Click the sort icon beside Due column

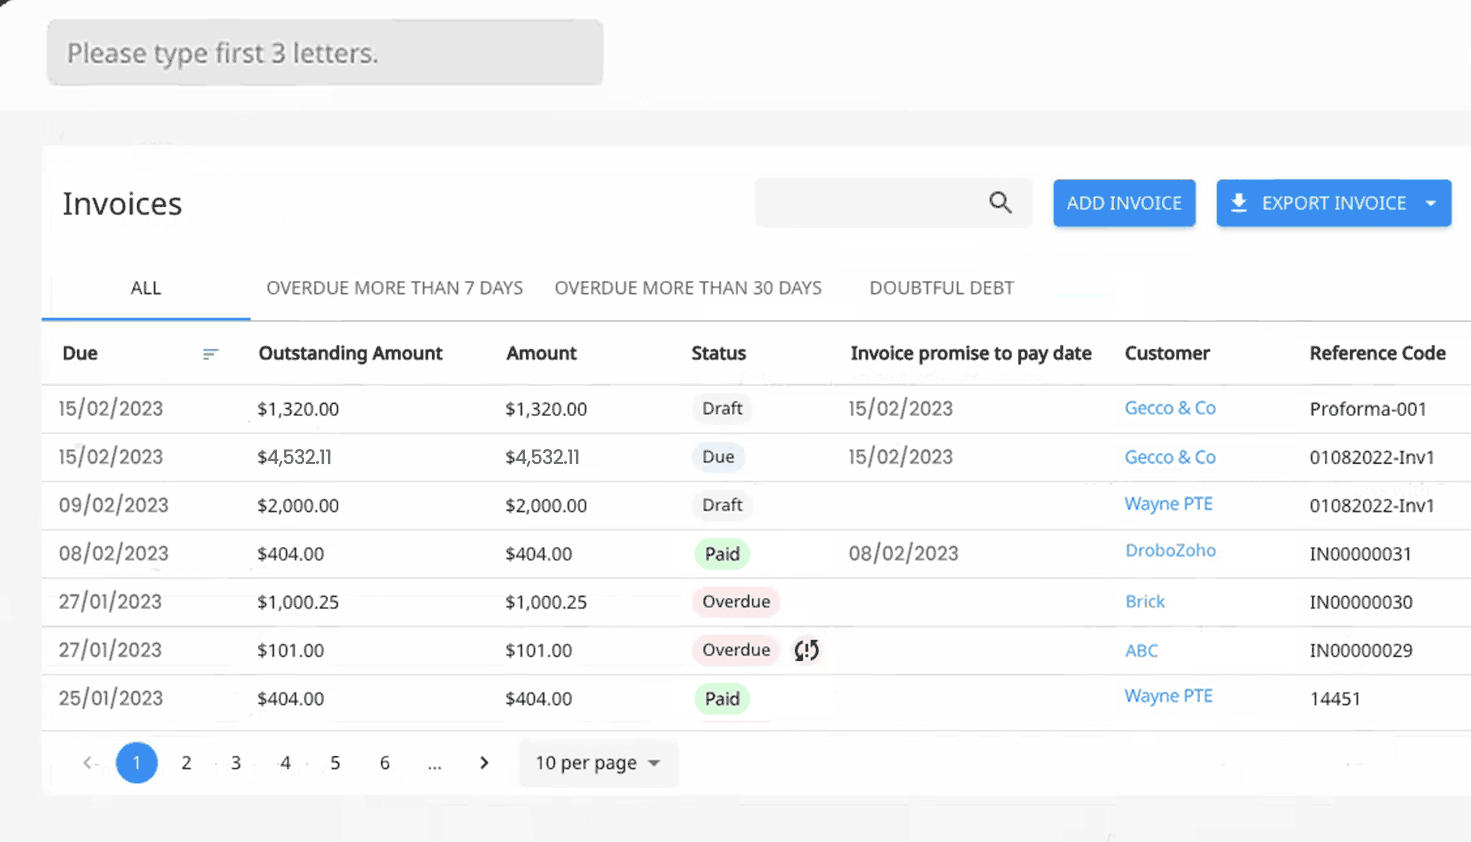pyautogui.click(x=210, y=354)
